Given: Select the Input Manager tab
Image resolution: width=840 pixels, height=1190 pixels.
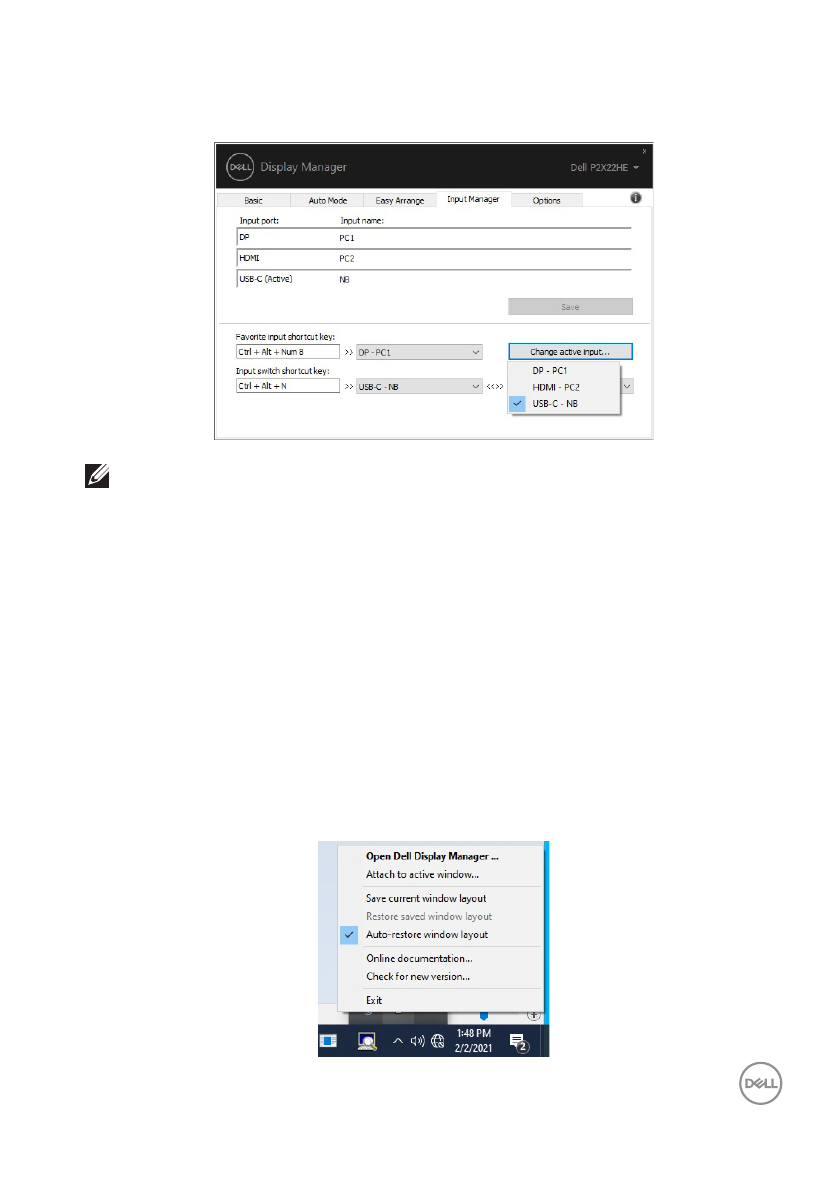Looking at the screenshot, I should click(x=473, y=199).
